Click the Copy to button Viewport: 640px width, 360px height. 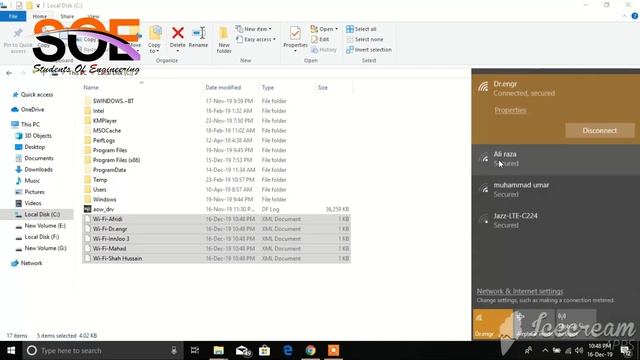tap(154, 40)
